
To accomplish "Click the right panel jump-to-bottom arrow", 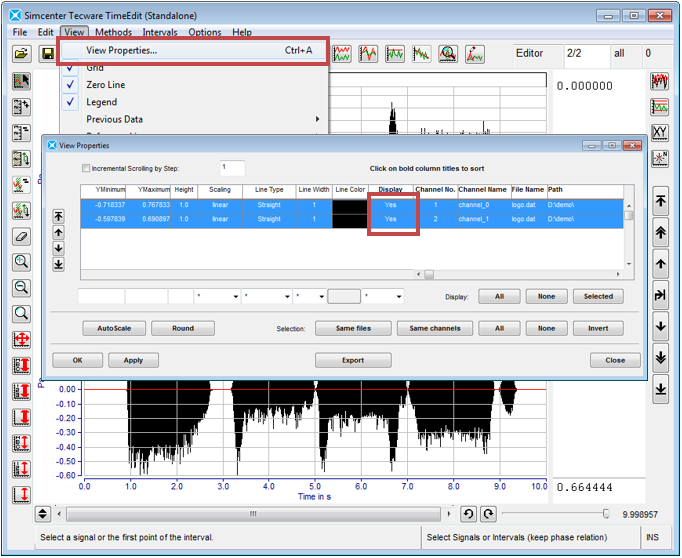I will click(660, 389).
